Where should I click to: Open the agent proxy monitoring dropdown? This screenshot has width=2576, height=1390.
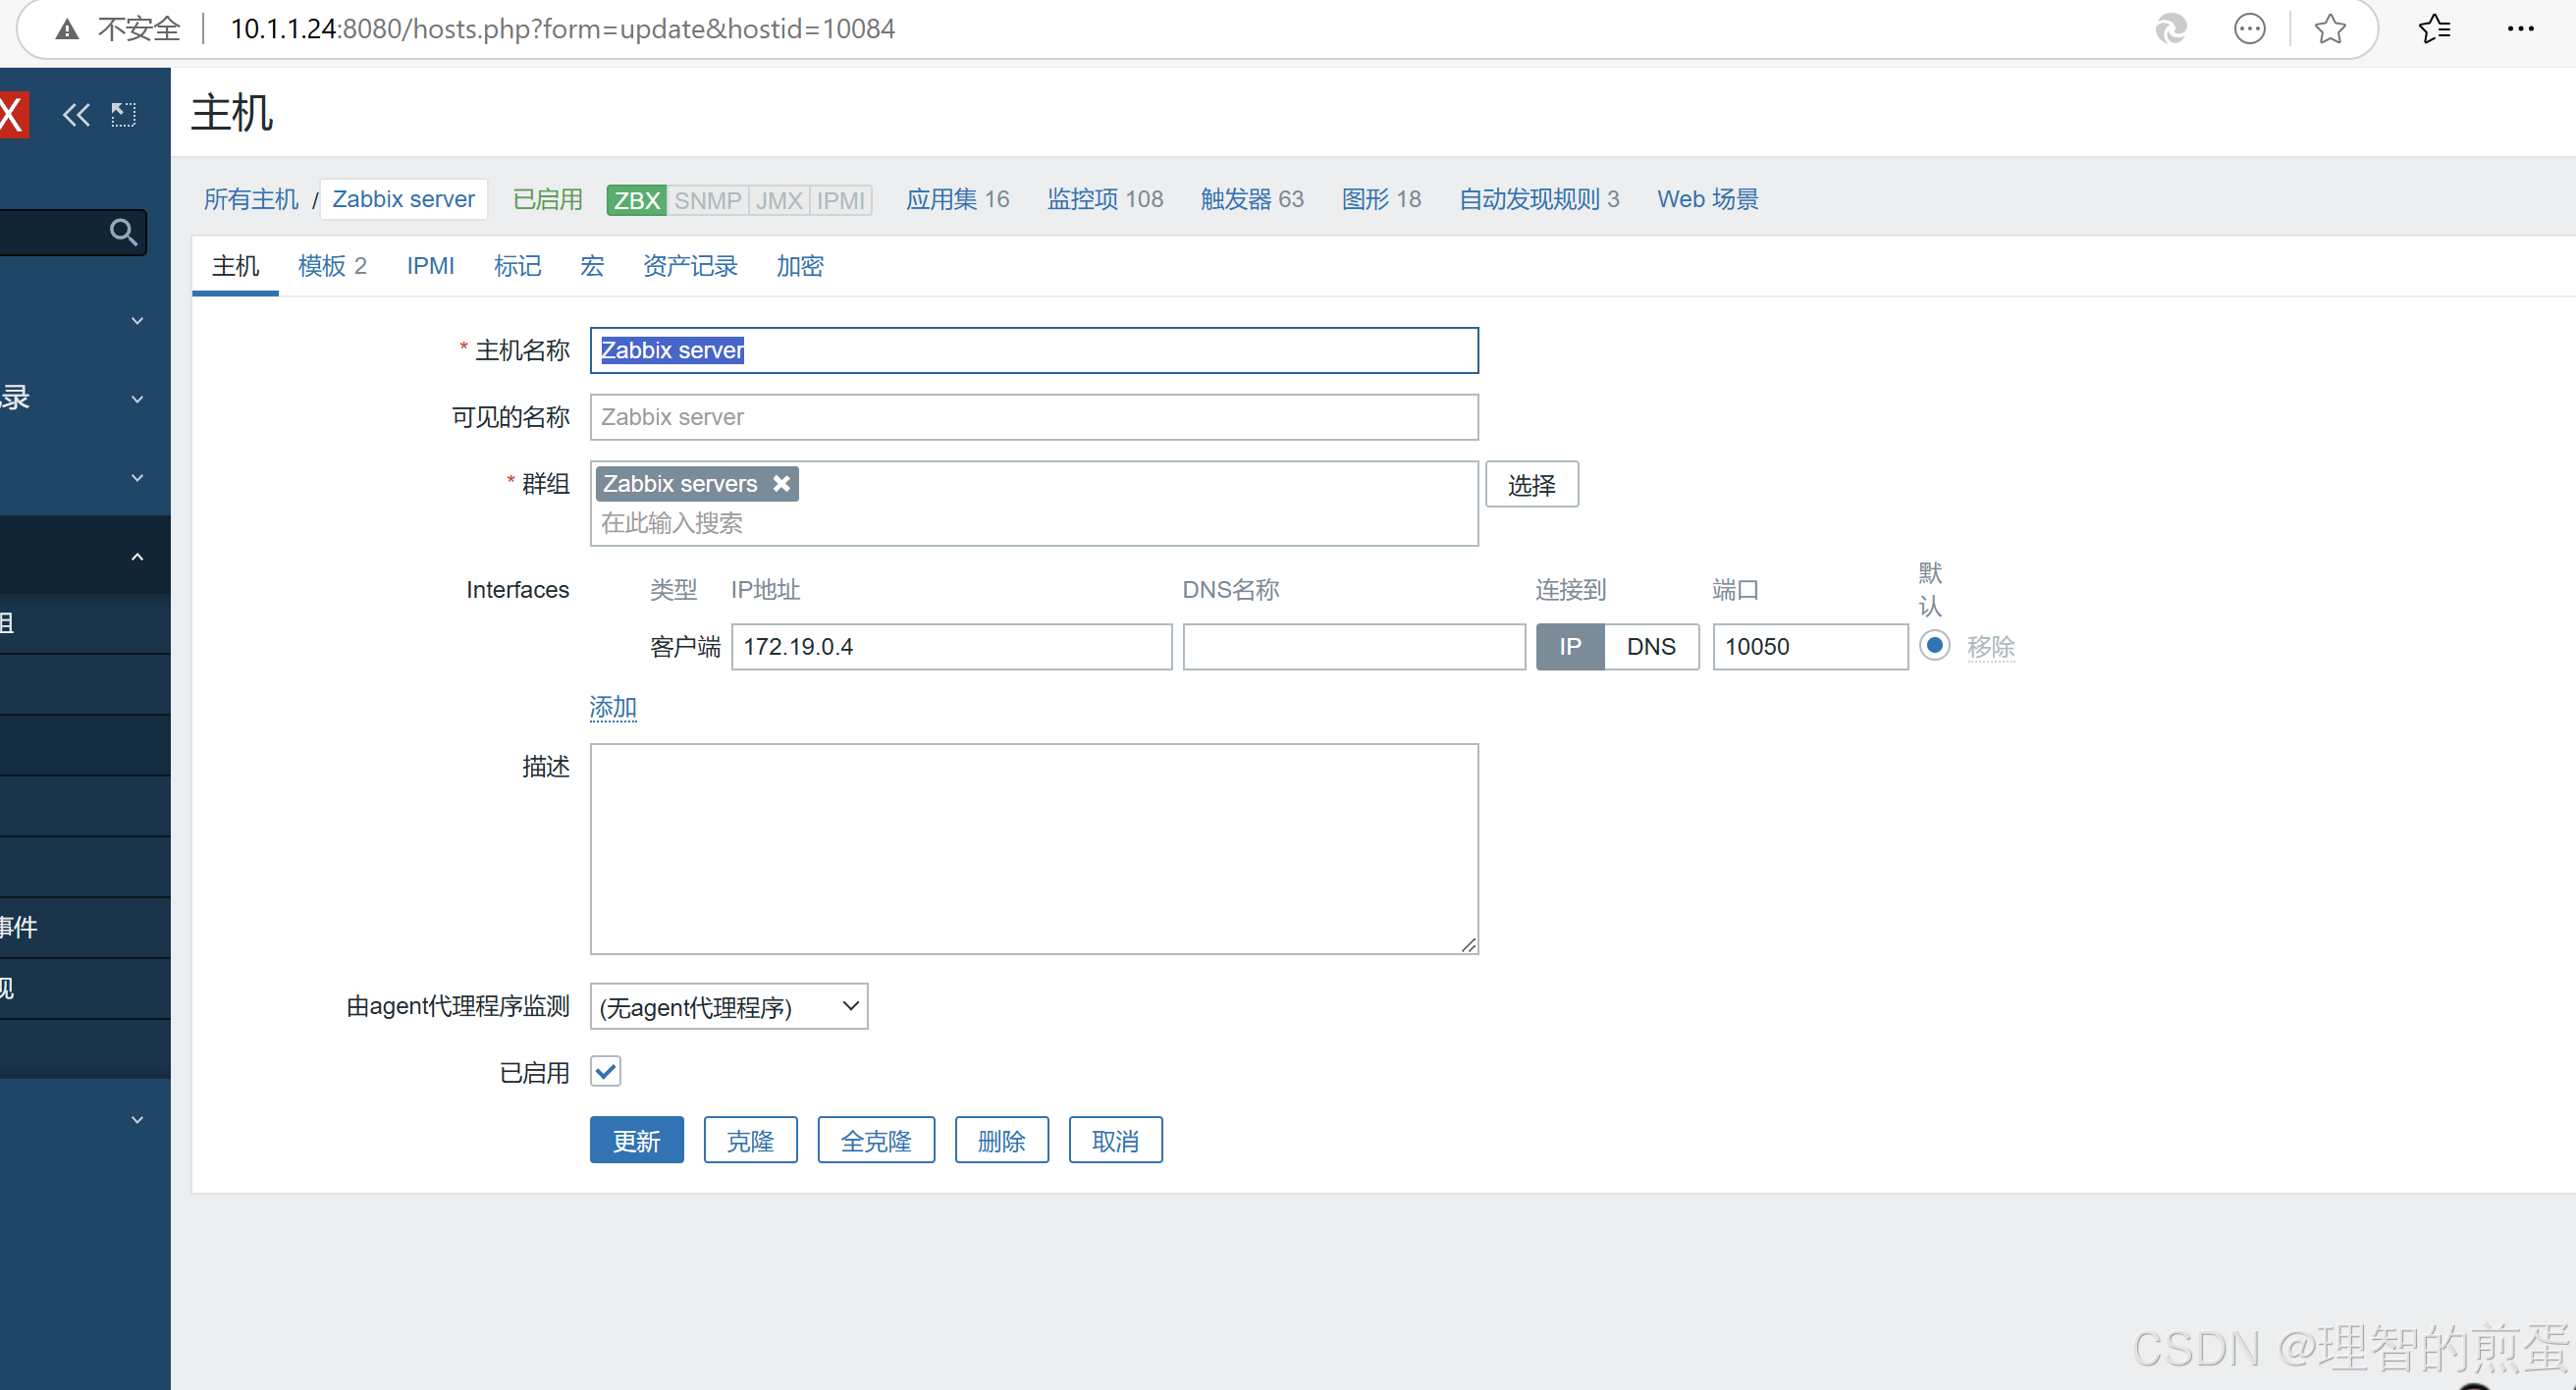[728, 1006]
